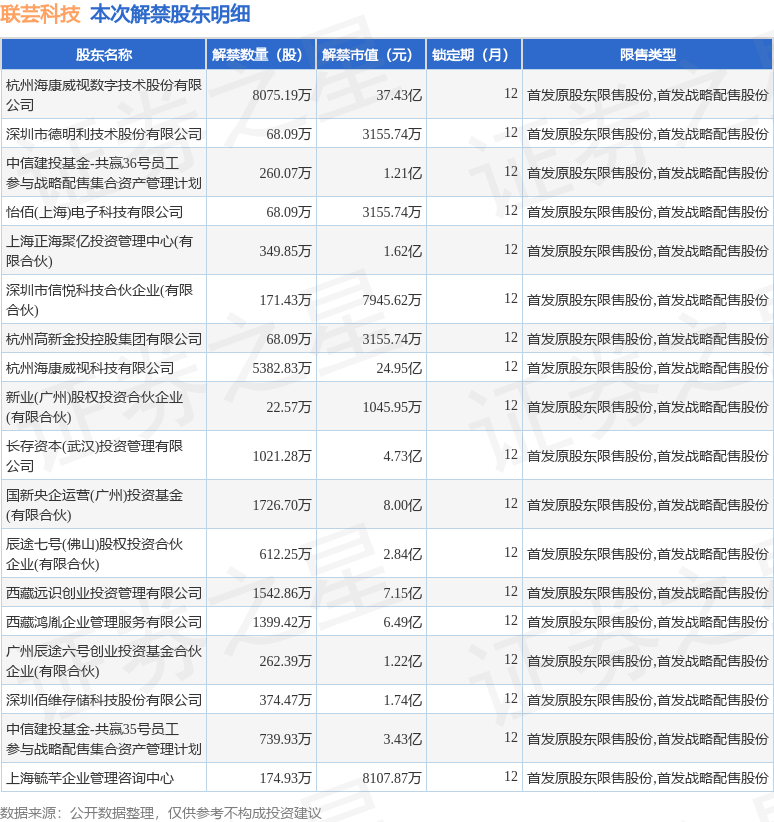Click 深圳市信悦科技合伙企业 shareholder name
774x822 pixels.
pyautogui.click(x=100, y=300)
